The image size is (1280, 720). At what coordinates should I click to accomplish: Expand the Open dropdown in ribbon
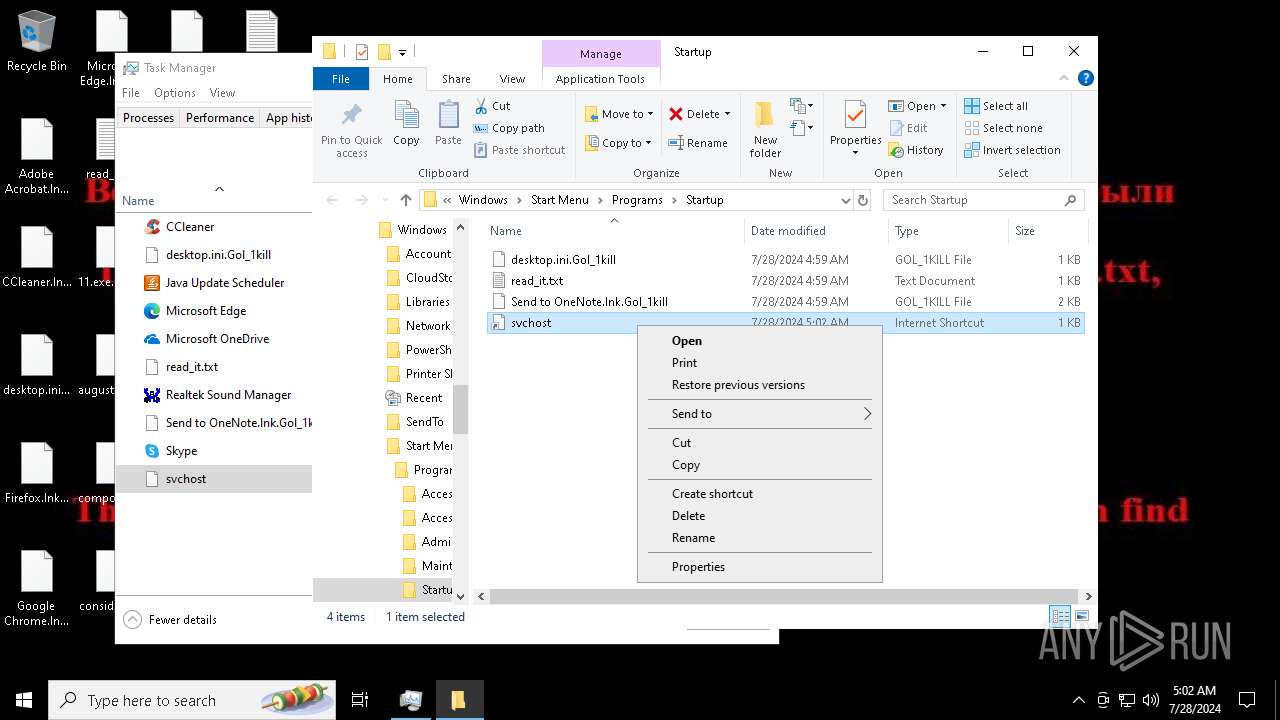[943, 106]
